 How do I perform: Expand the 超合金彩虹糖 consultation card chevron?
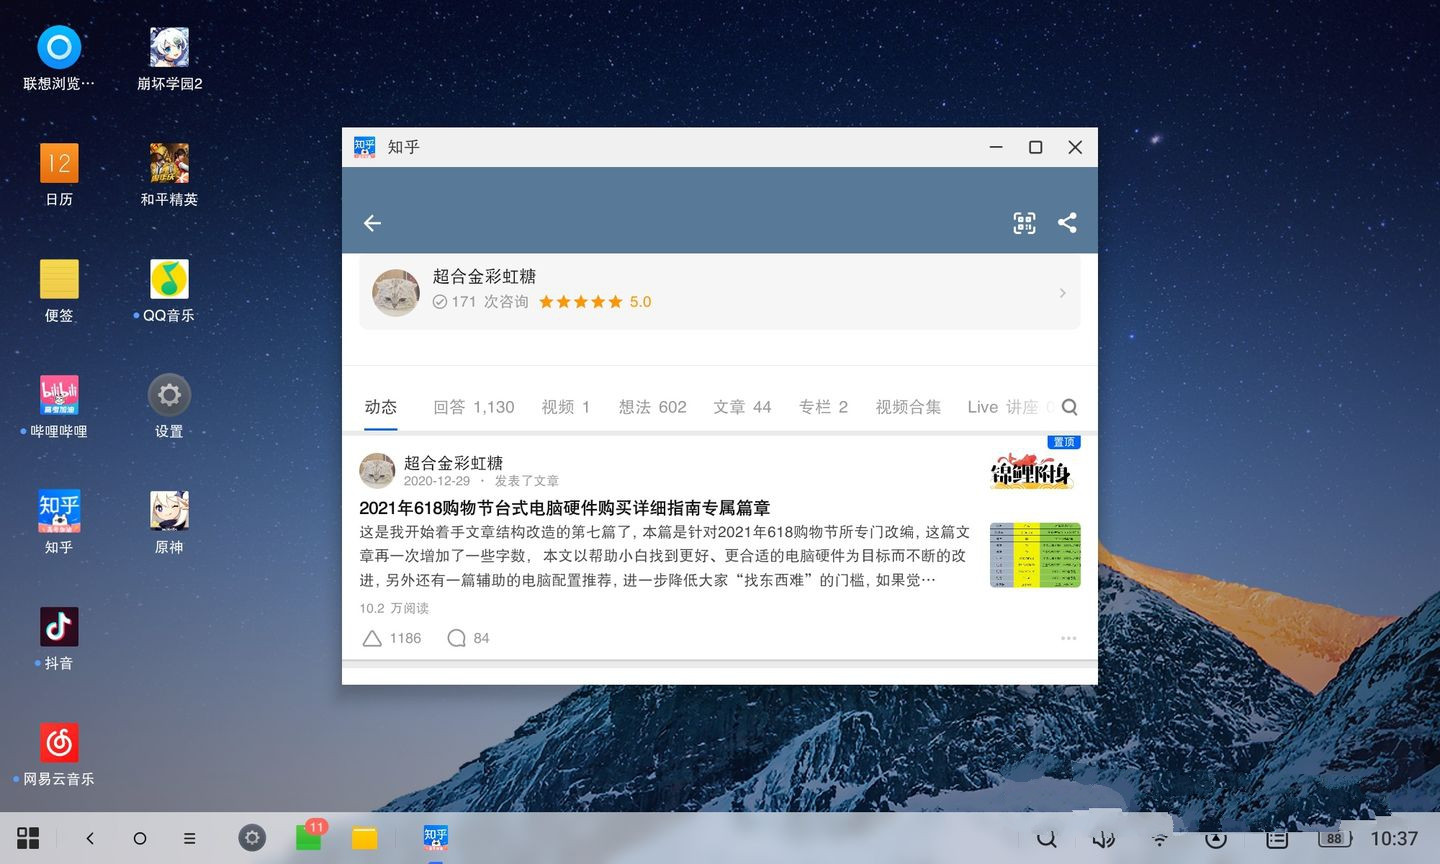point(1062,293)
